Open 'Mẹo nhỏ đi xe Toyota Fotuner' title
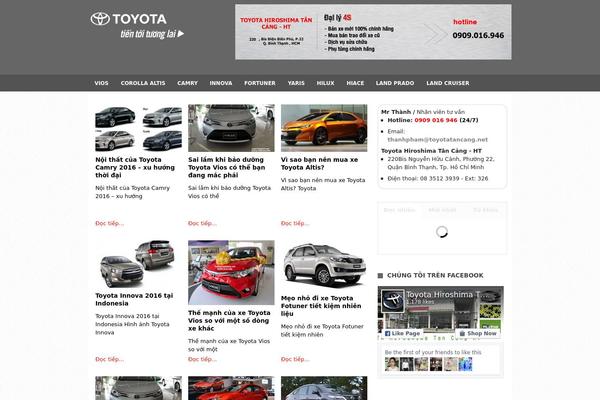Viewport: 600px width, 400px height. pyautogui.click(x=321, y=306)
